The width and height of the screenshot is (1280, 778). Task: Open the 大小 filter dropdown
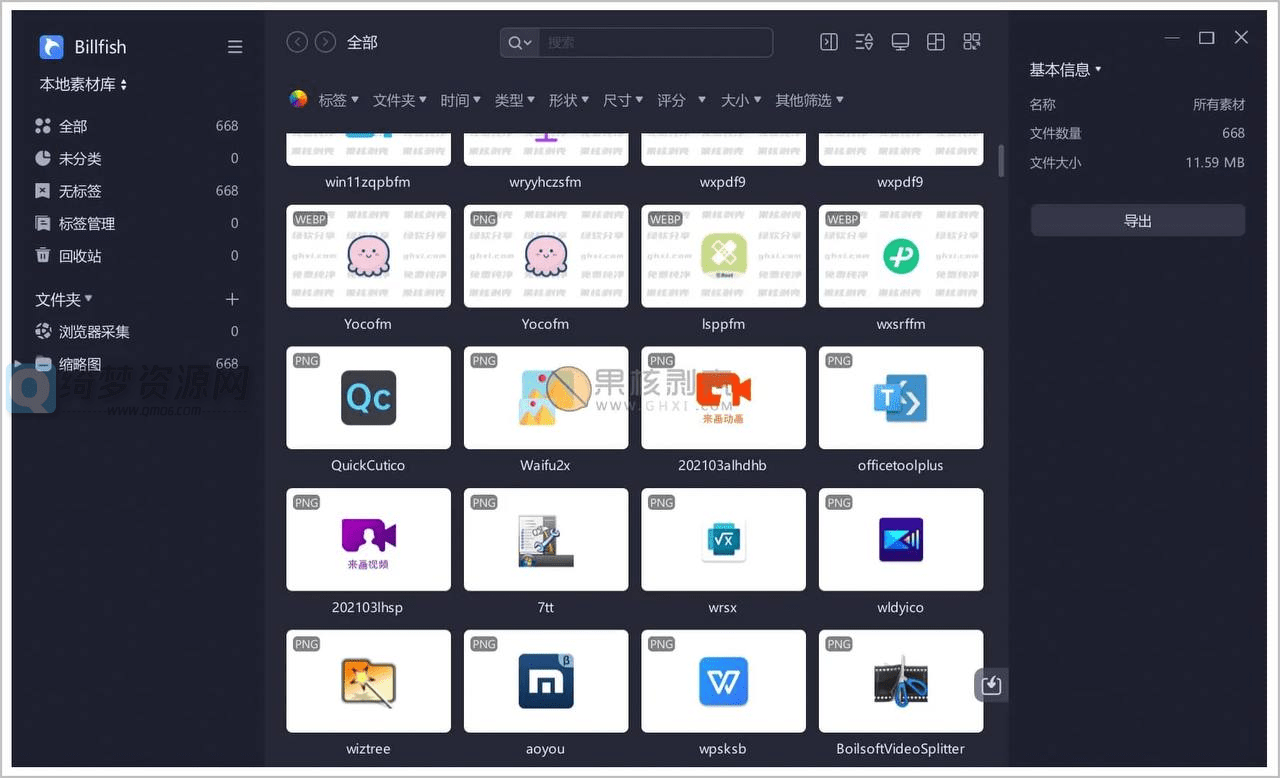740,100
